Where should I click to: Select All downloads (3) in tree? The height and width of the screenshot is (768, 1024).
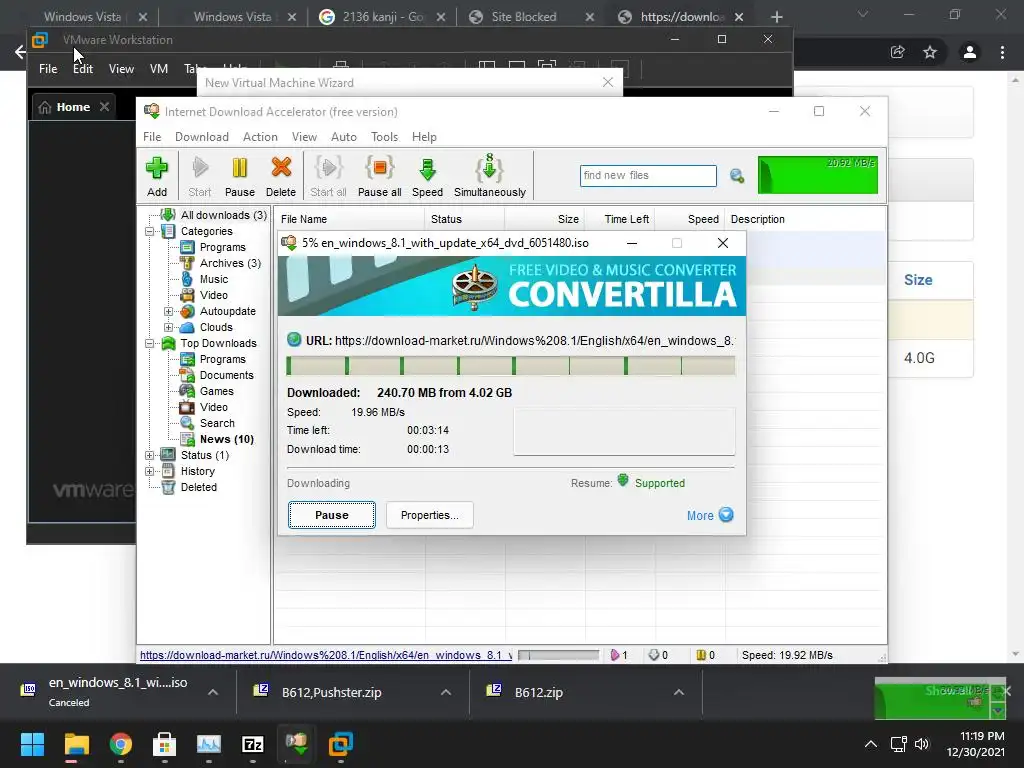point(223,215)
